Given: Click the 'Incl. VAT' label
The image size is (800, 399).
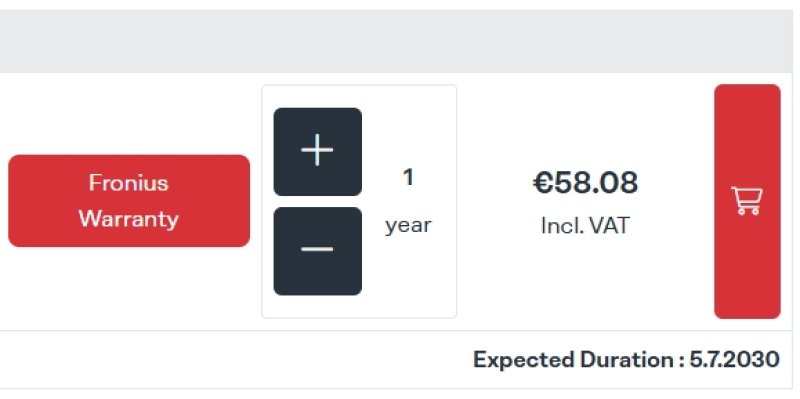Looking at the screenshot, I should pyautogui.click(x=585, y=226).
